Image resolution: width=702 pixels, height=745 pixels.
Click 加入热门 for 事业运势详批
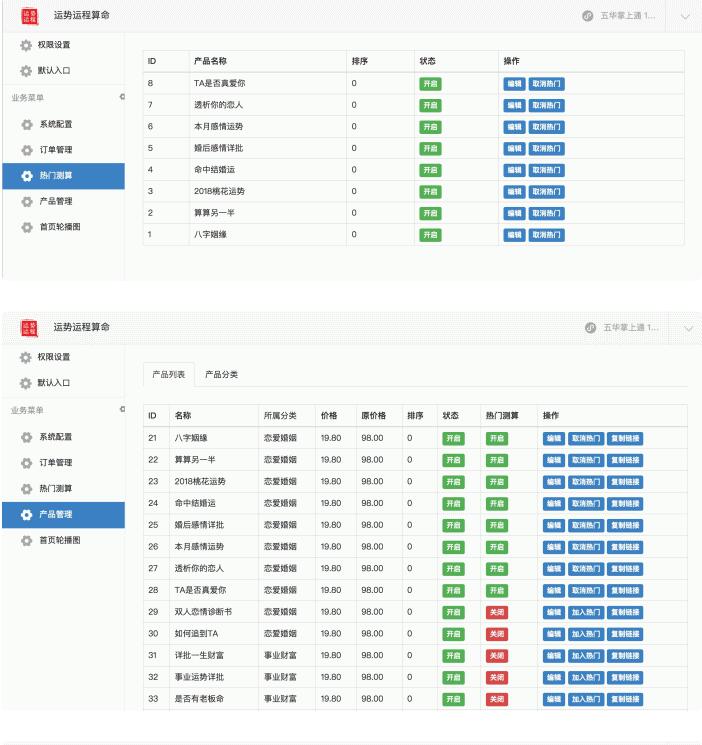tap(585, 676)
